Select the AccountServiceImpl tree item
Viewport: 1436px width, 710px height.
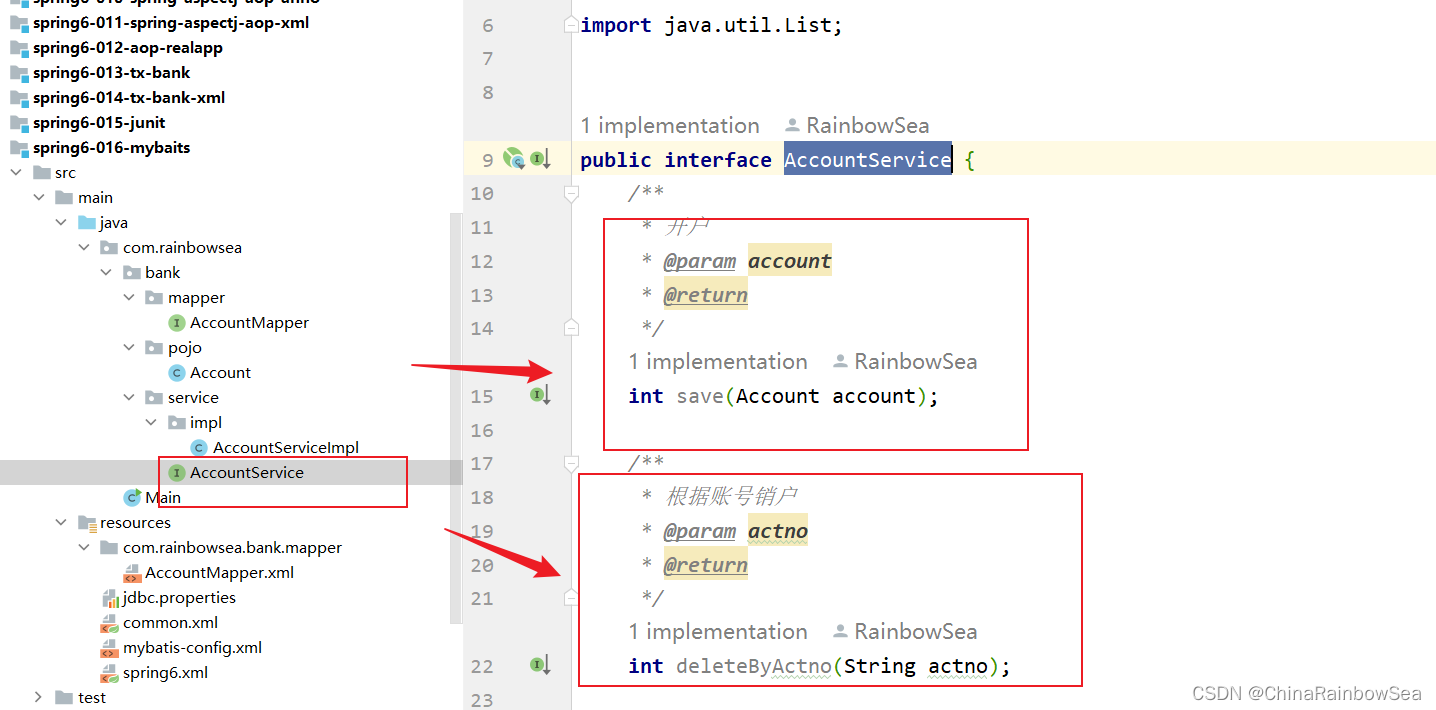pyautogui.click(x=231, y=448)
